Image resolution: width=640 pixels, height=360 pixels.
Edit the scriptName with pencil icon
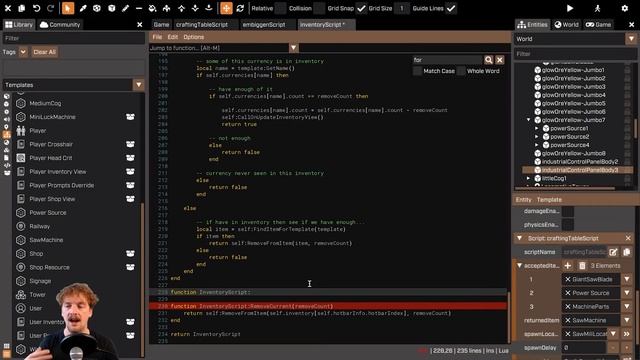tap(613, 252)
